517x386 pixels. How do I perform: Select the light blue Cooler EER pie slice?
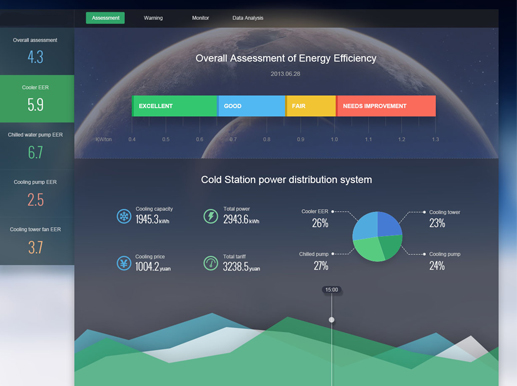tap(366, 227)
